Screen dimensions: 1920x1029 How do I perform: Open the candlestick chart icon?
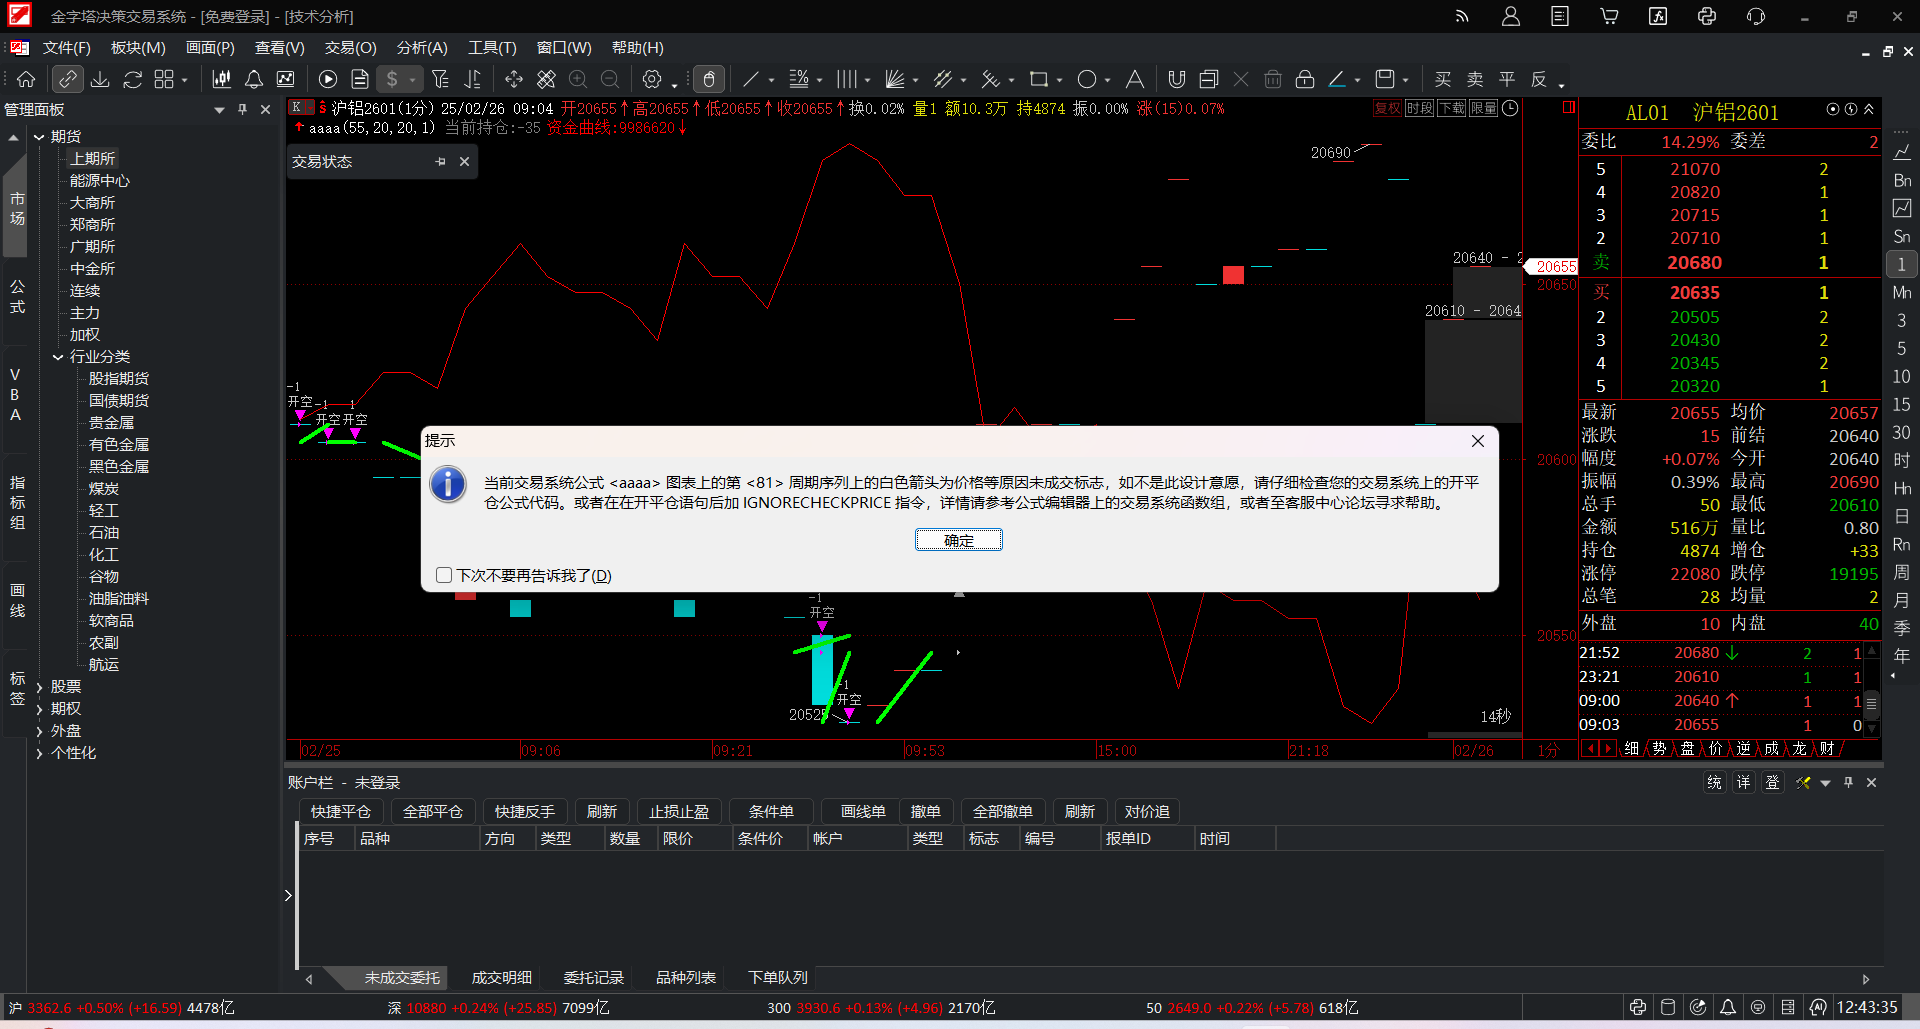coord(222,79)
